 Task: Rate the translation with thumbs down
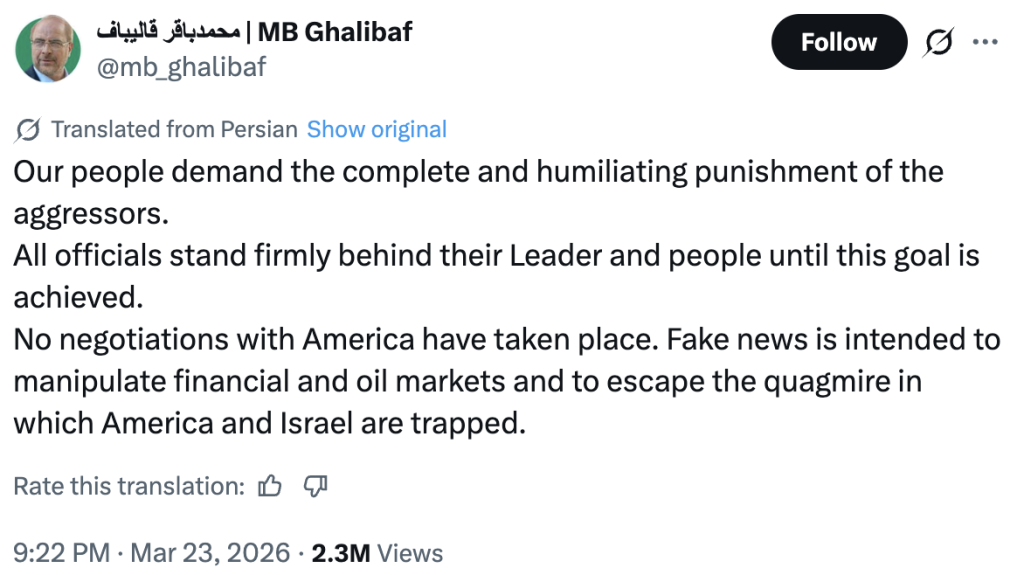(316, 487)
